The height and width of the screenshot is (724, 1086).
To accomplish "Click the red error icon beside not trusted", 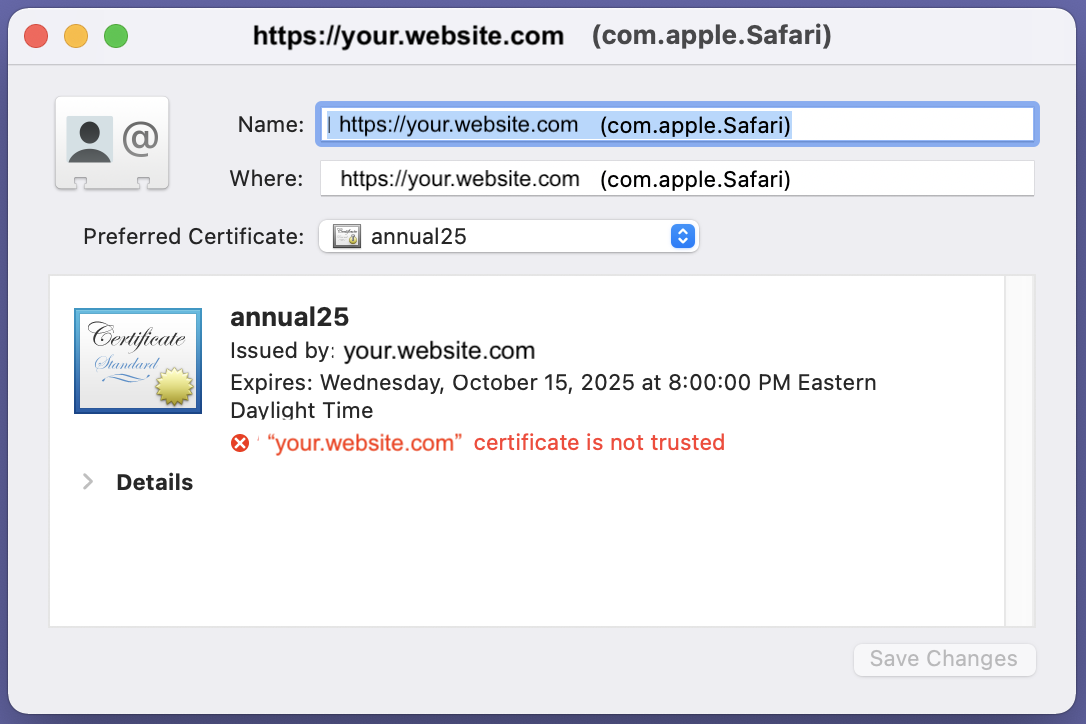I will (240, 443).
